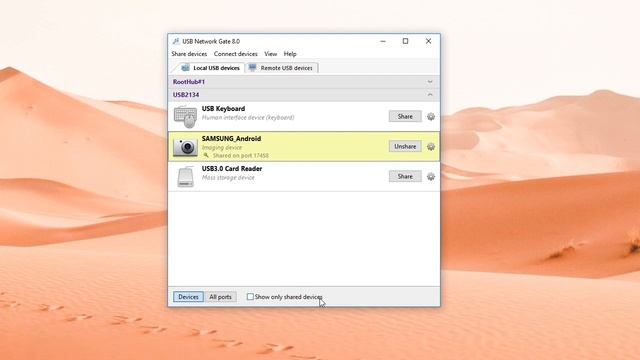Enable Show only shared devices checkbox

click(250, 297)
